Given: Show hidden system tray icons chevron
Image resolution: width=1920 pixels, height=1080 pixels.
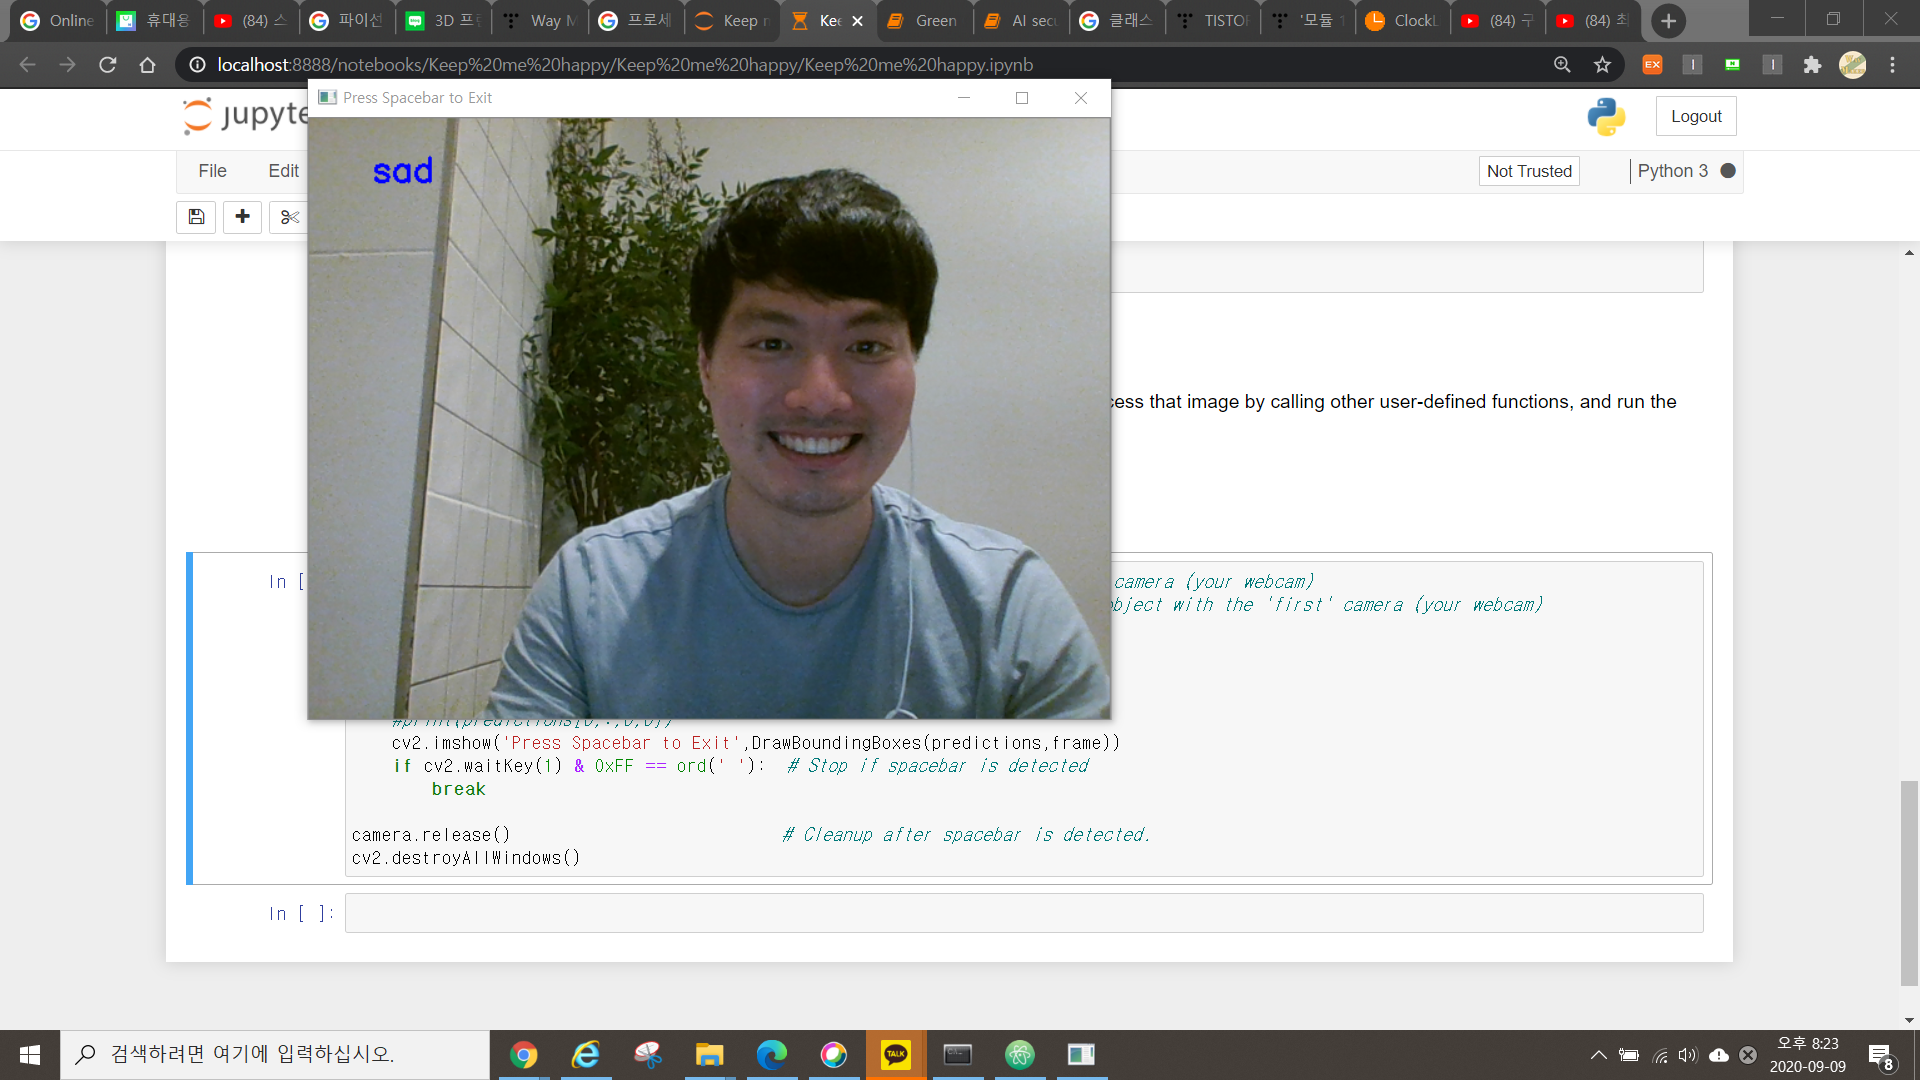Looking at the screenshot, I should [x=1598, y=1055].
